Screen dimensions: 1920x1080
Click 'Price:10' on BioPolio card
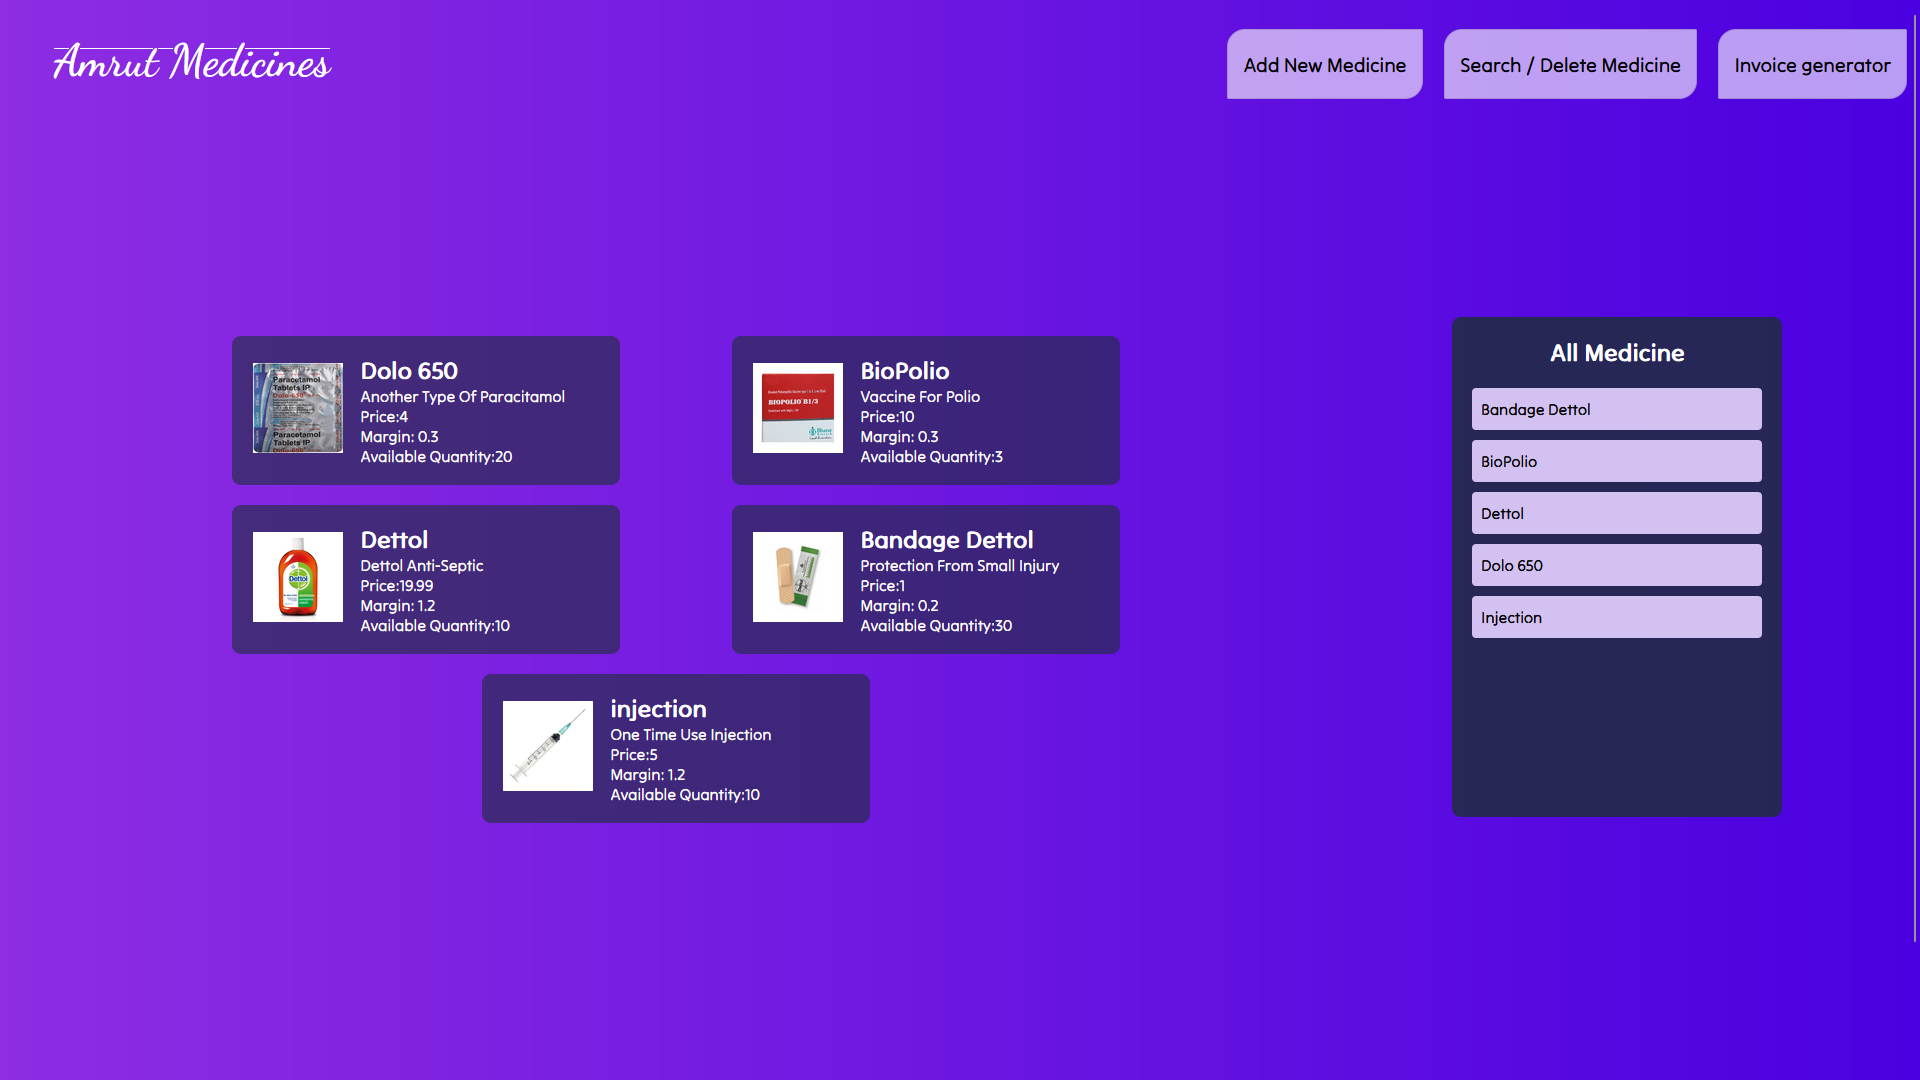[x=887, y=417]
